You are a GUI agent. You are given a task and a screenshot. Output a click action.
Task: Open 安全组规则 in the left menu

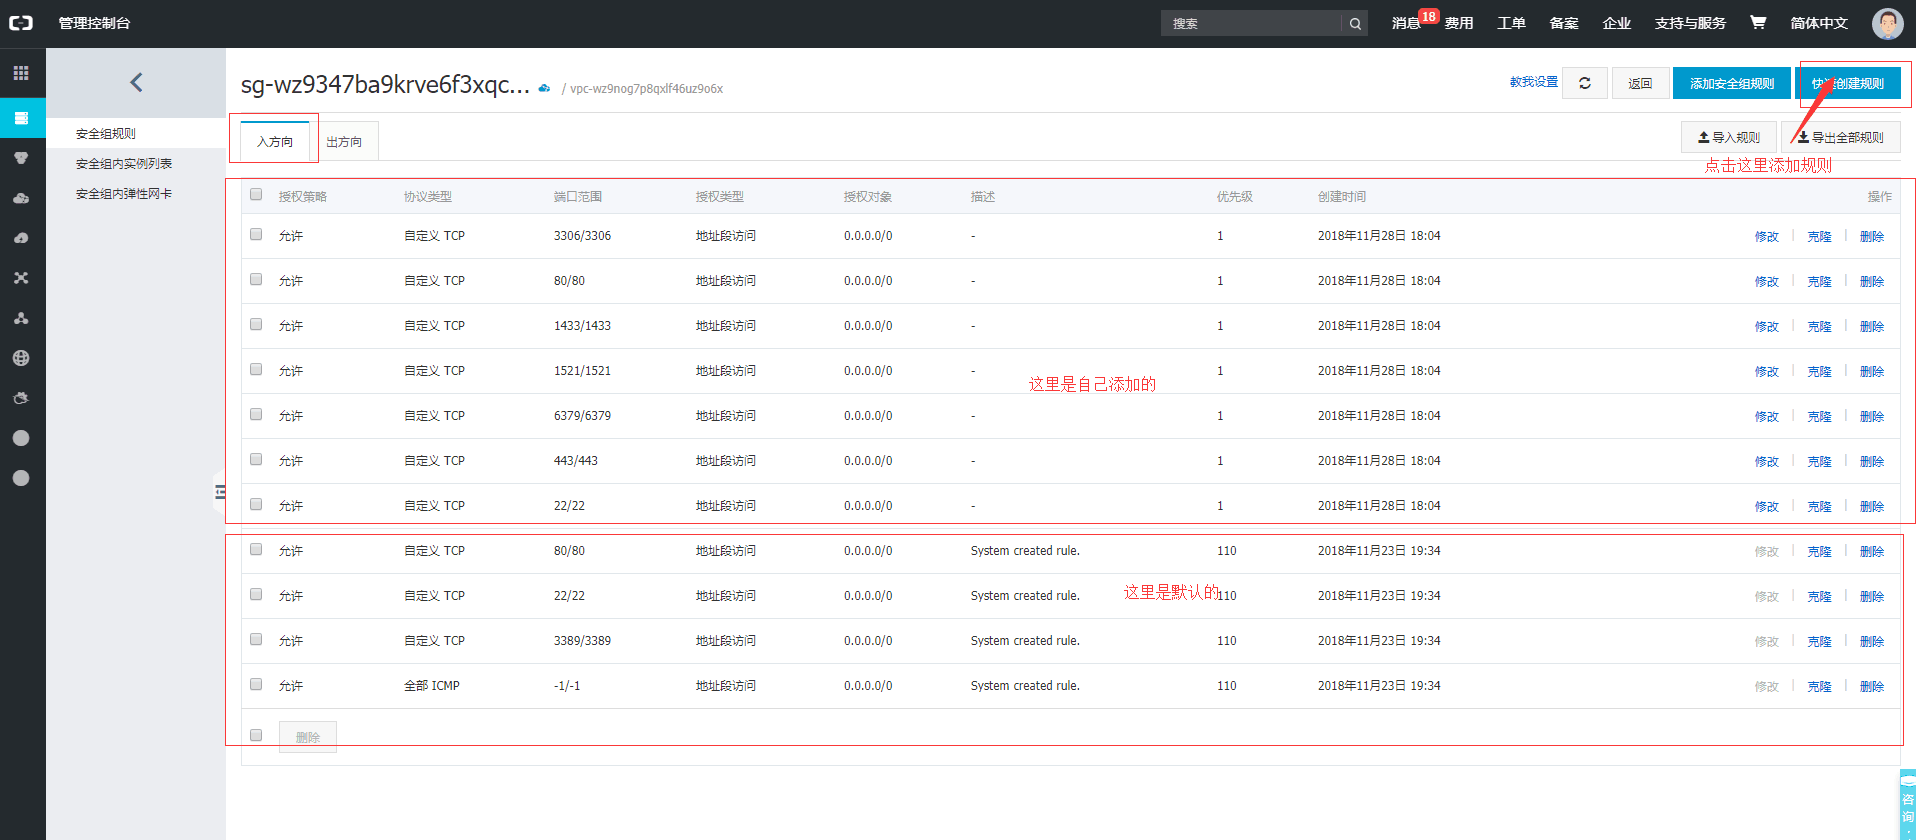pos(106,133)
